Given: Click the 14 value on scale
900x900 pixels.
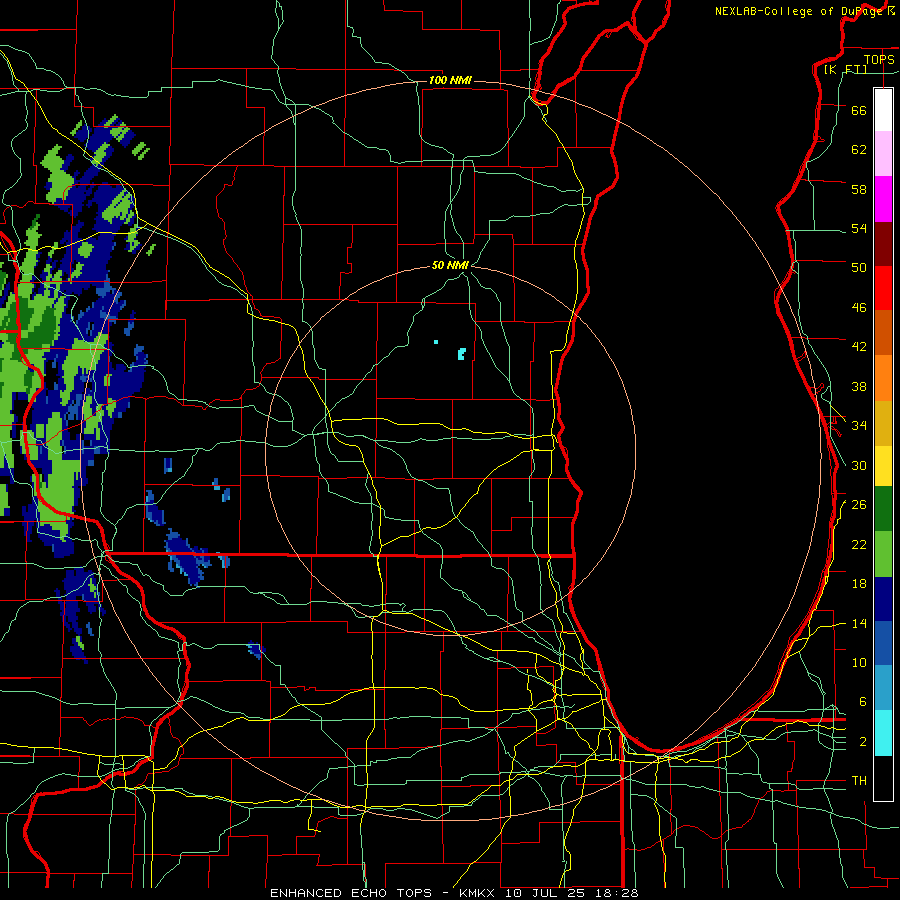Looking at the screenshot, I should (859, 623).
